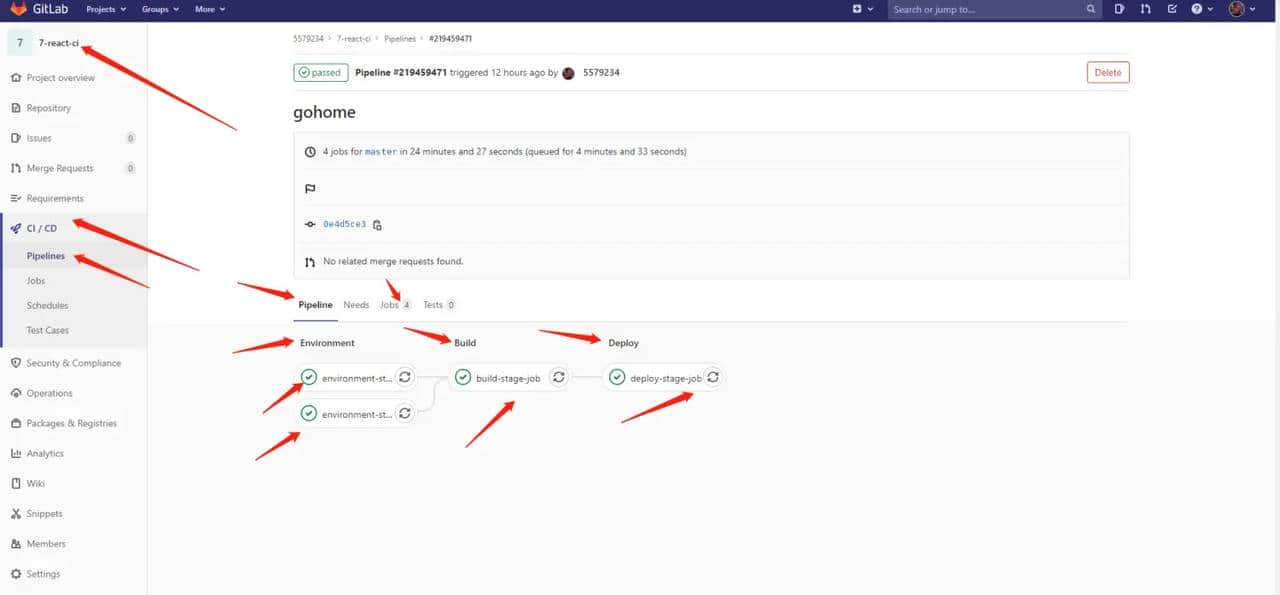Delete the pipeline with the Delete button
The height and width of the screenshot is (595, 1280).
[1107, 72]
